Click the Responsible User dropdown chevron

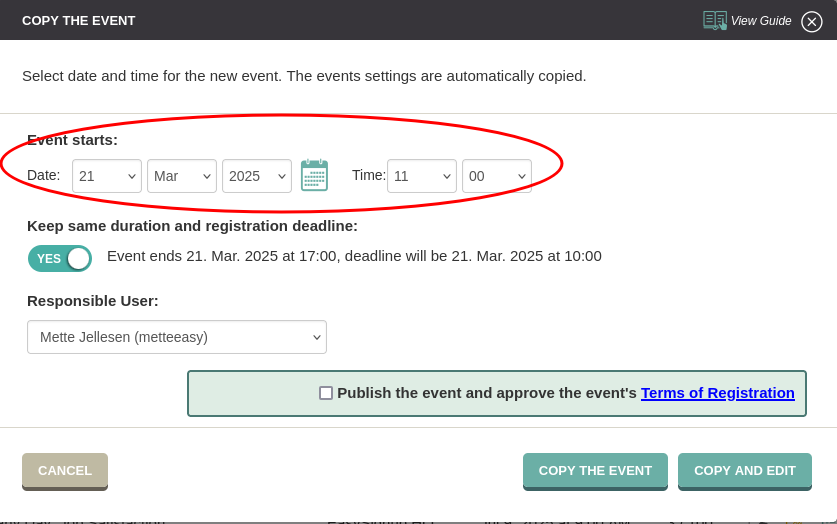(x=317, y=337)
